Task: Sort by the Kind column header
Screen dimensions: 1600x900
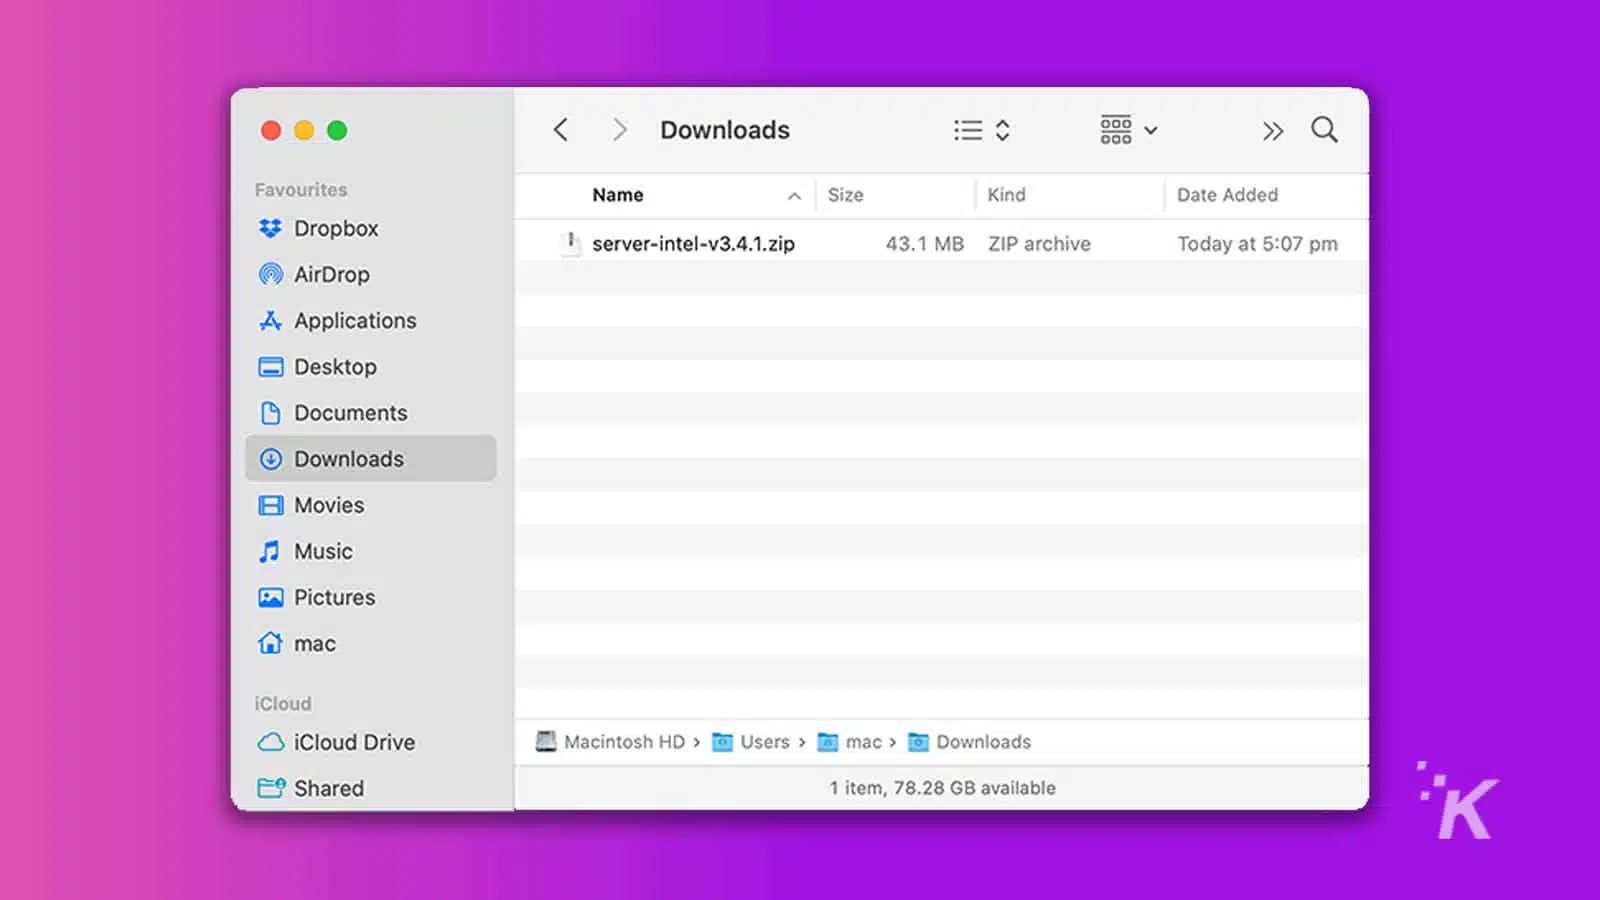Action: pos(1006,195)
